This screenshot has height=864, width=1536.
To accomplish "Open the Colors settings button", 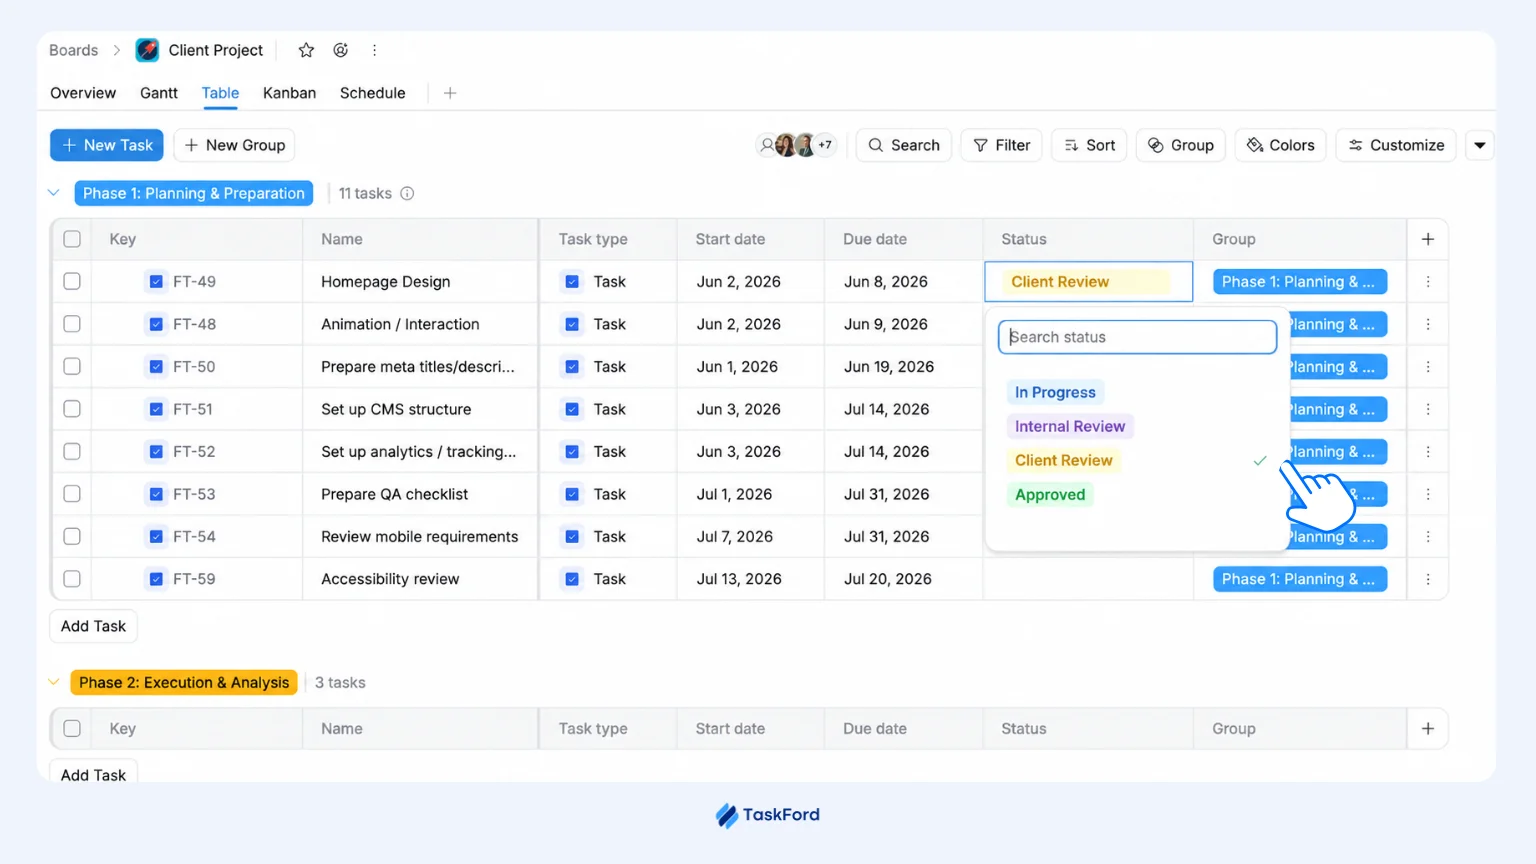I will point(1281,145).
